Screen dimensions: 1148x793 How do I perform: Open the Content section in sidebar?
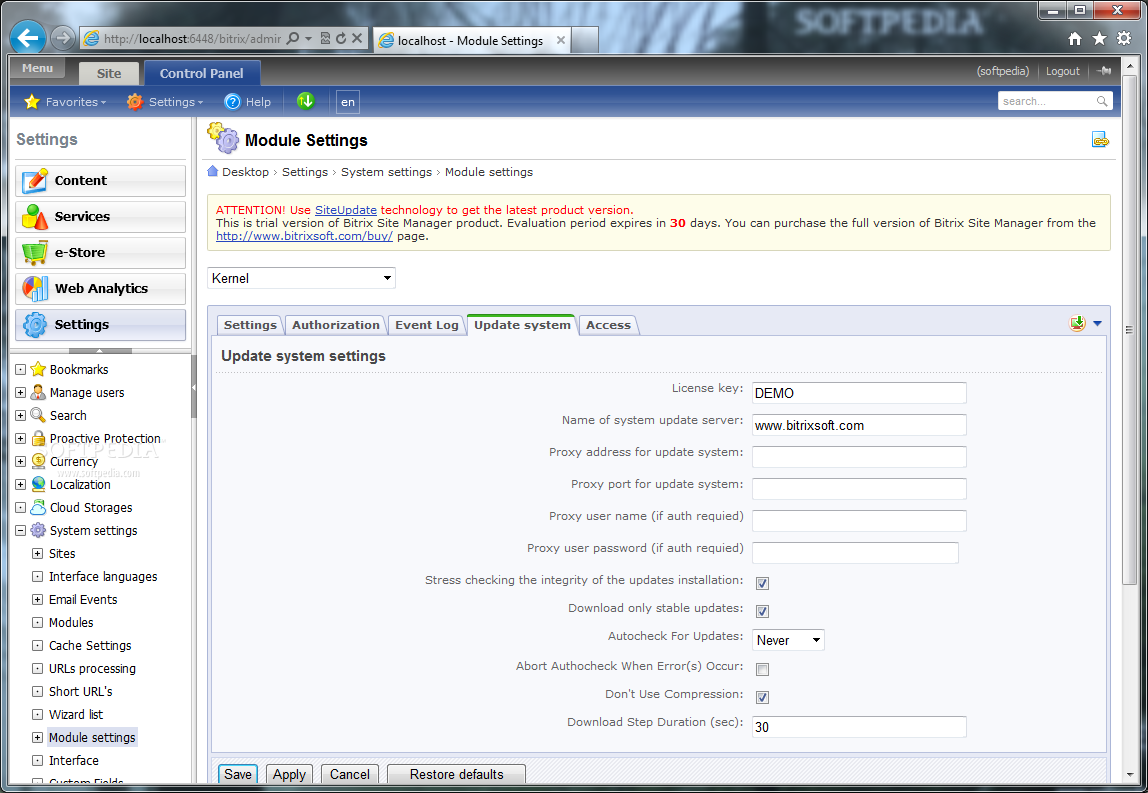click(100, 180)
